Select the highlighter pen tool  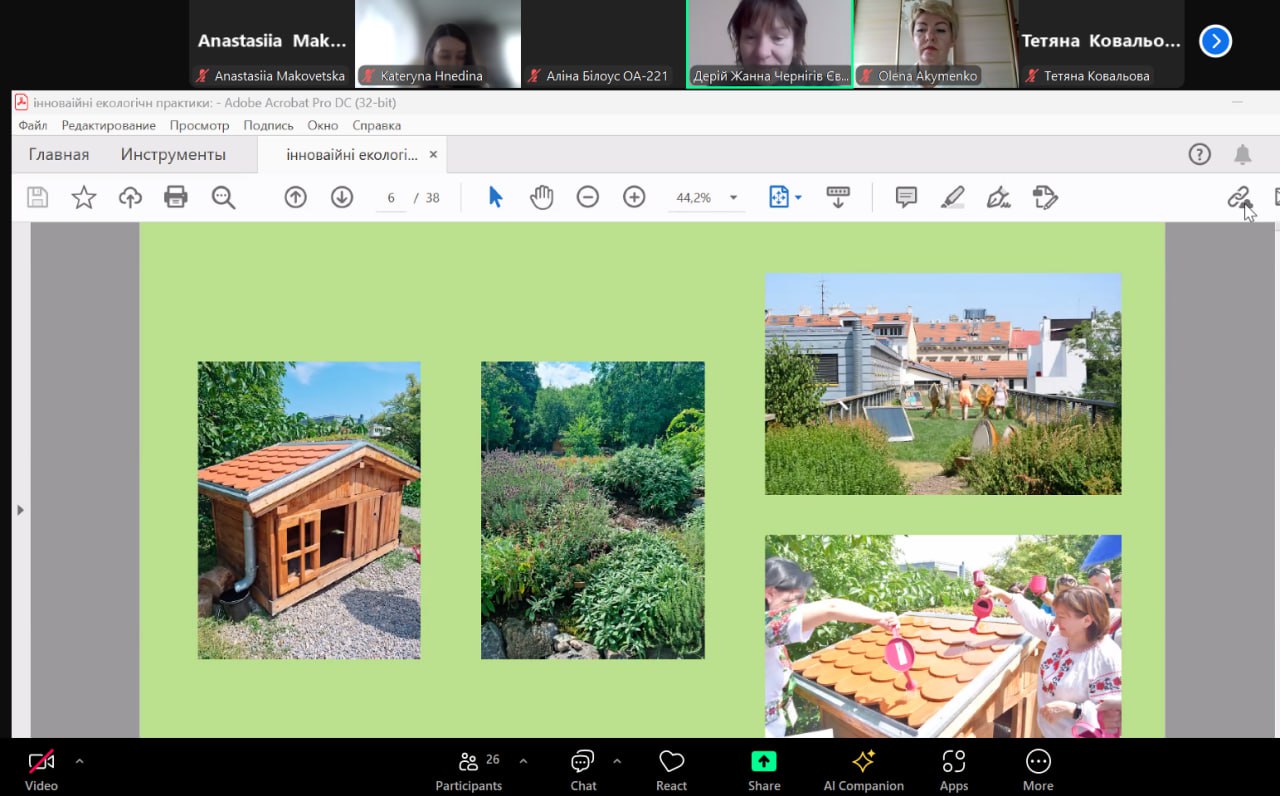(x=952, y=197)
